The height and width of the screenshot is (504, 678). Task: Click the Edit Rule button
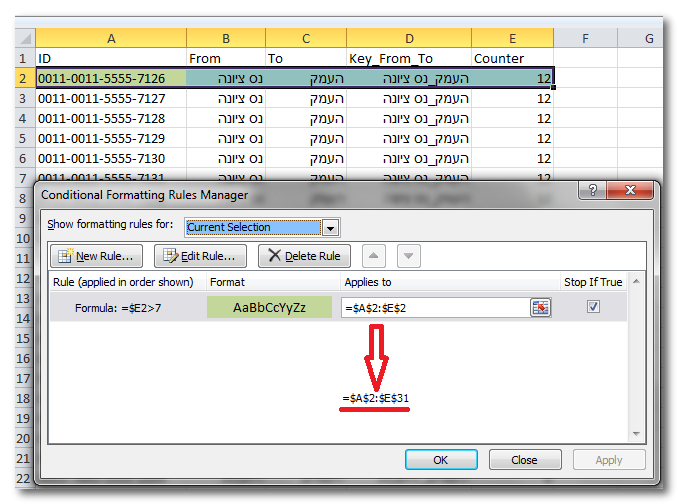(x=200, y=256)
